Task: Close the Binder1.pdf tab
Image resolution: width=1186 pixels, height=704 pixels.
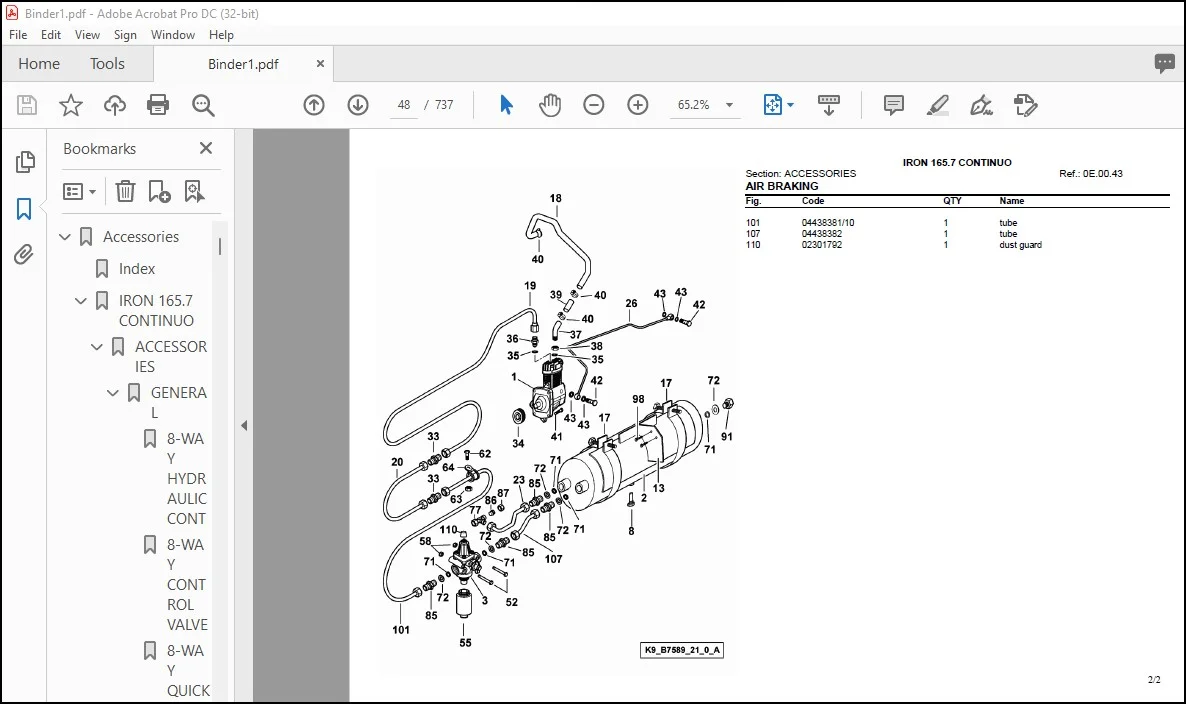Action: coord(320,64)
